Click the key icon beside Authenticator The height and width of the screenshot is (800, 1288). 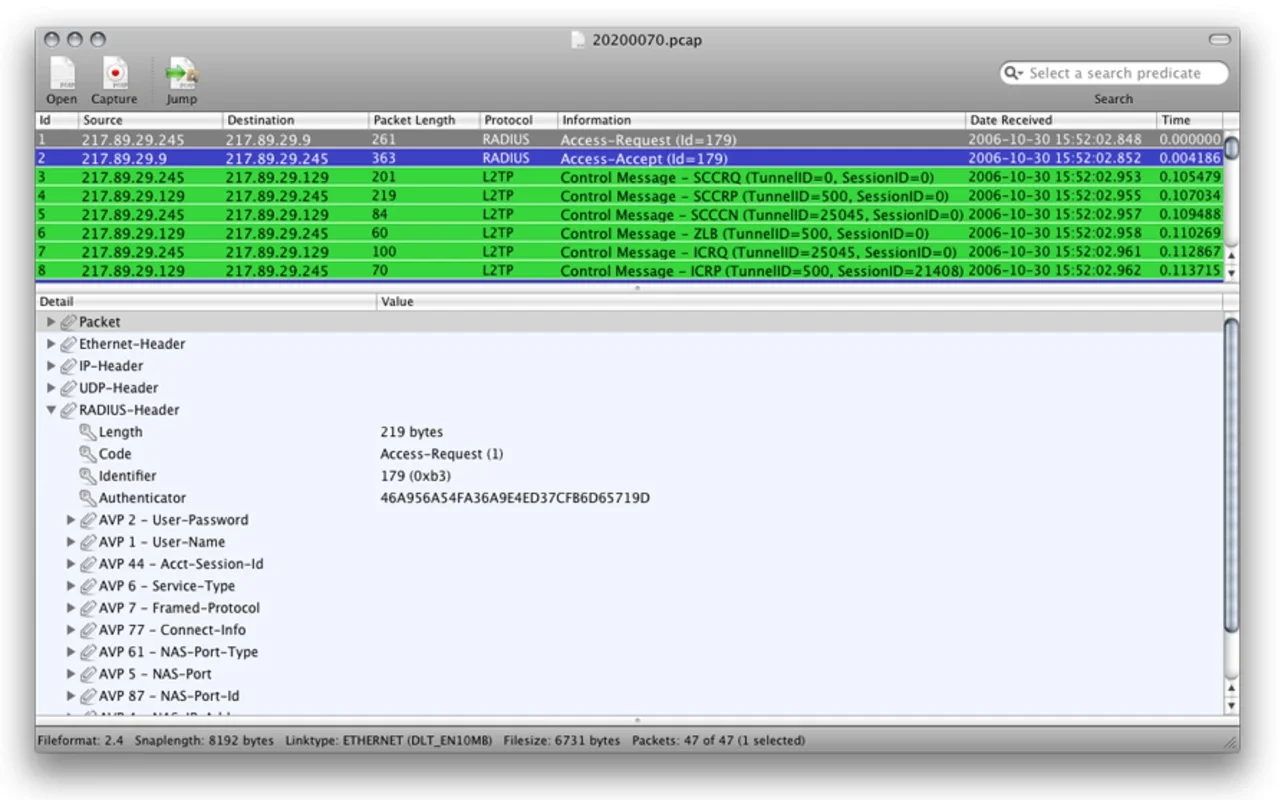[x=88, y=498]
